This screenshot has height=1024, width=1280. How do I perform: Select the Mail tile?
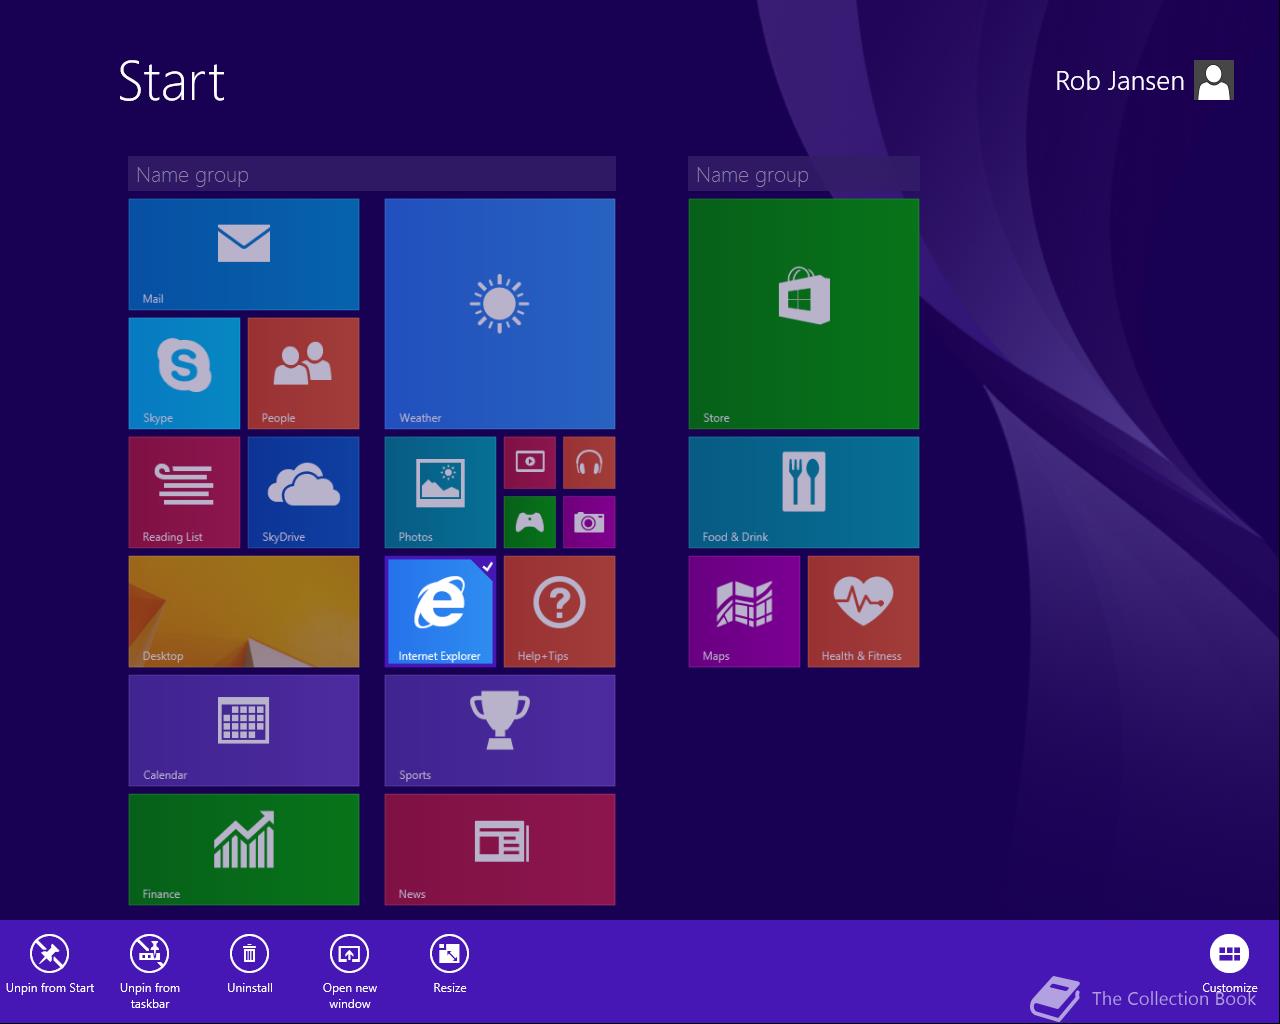pos(244,254)
